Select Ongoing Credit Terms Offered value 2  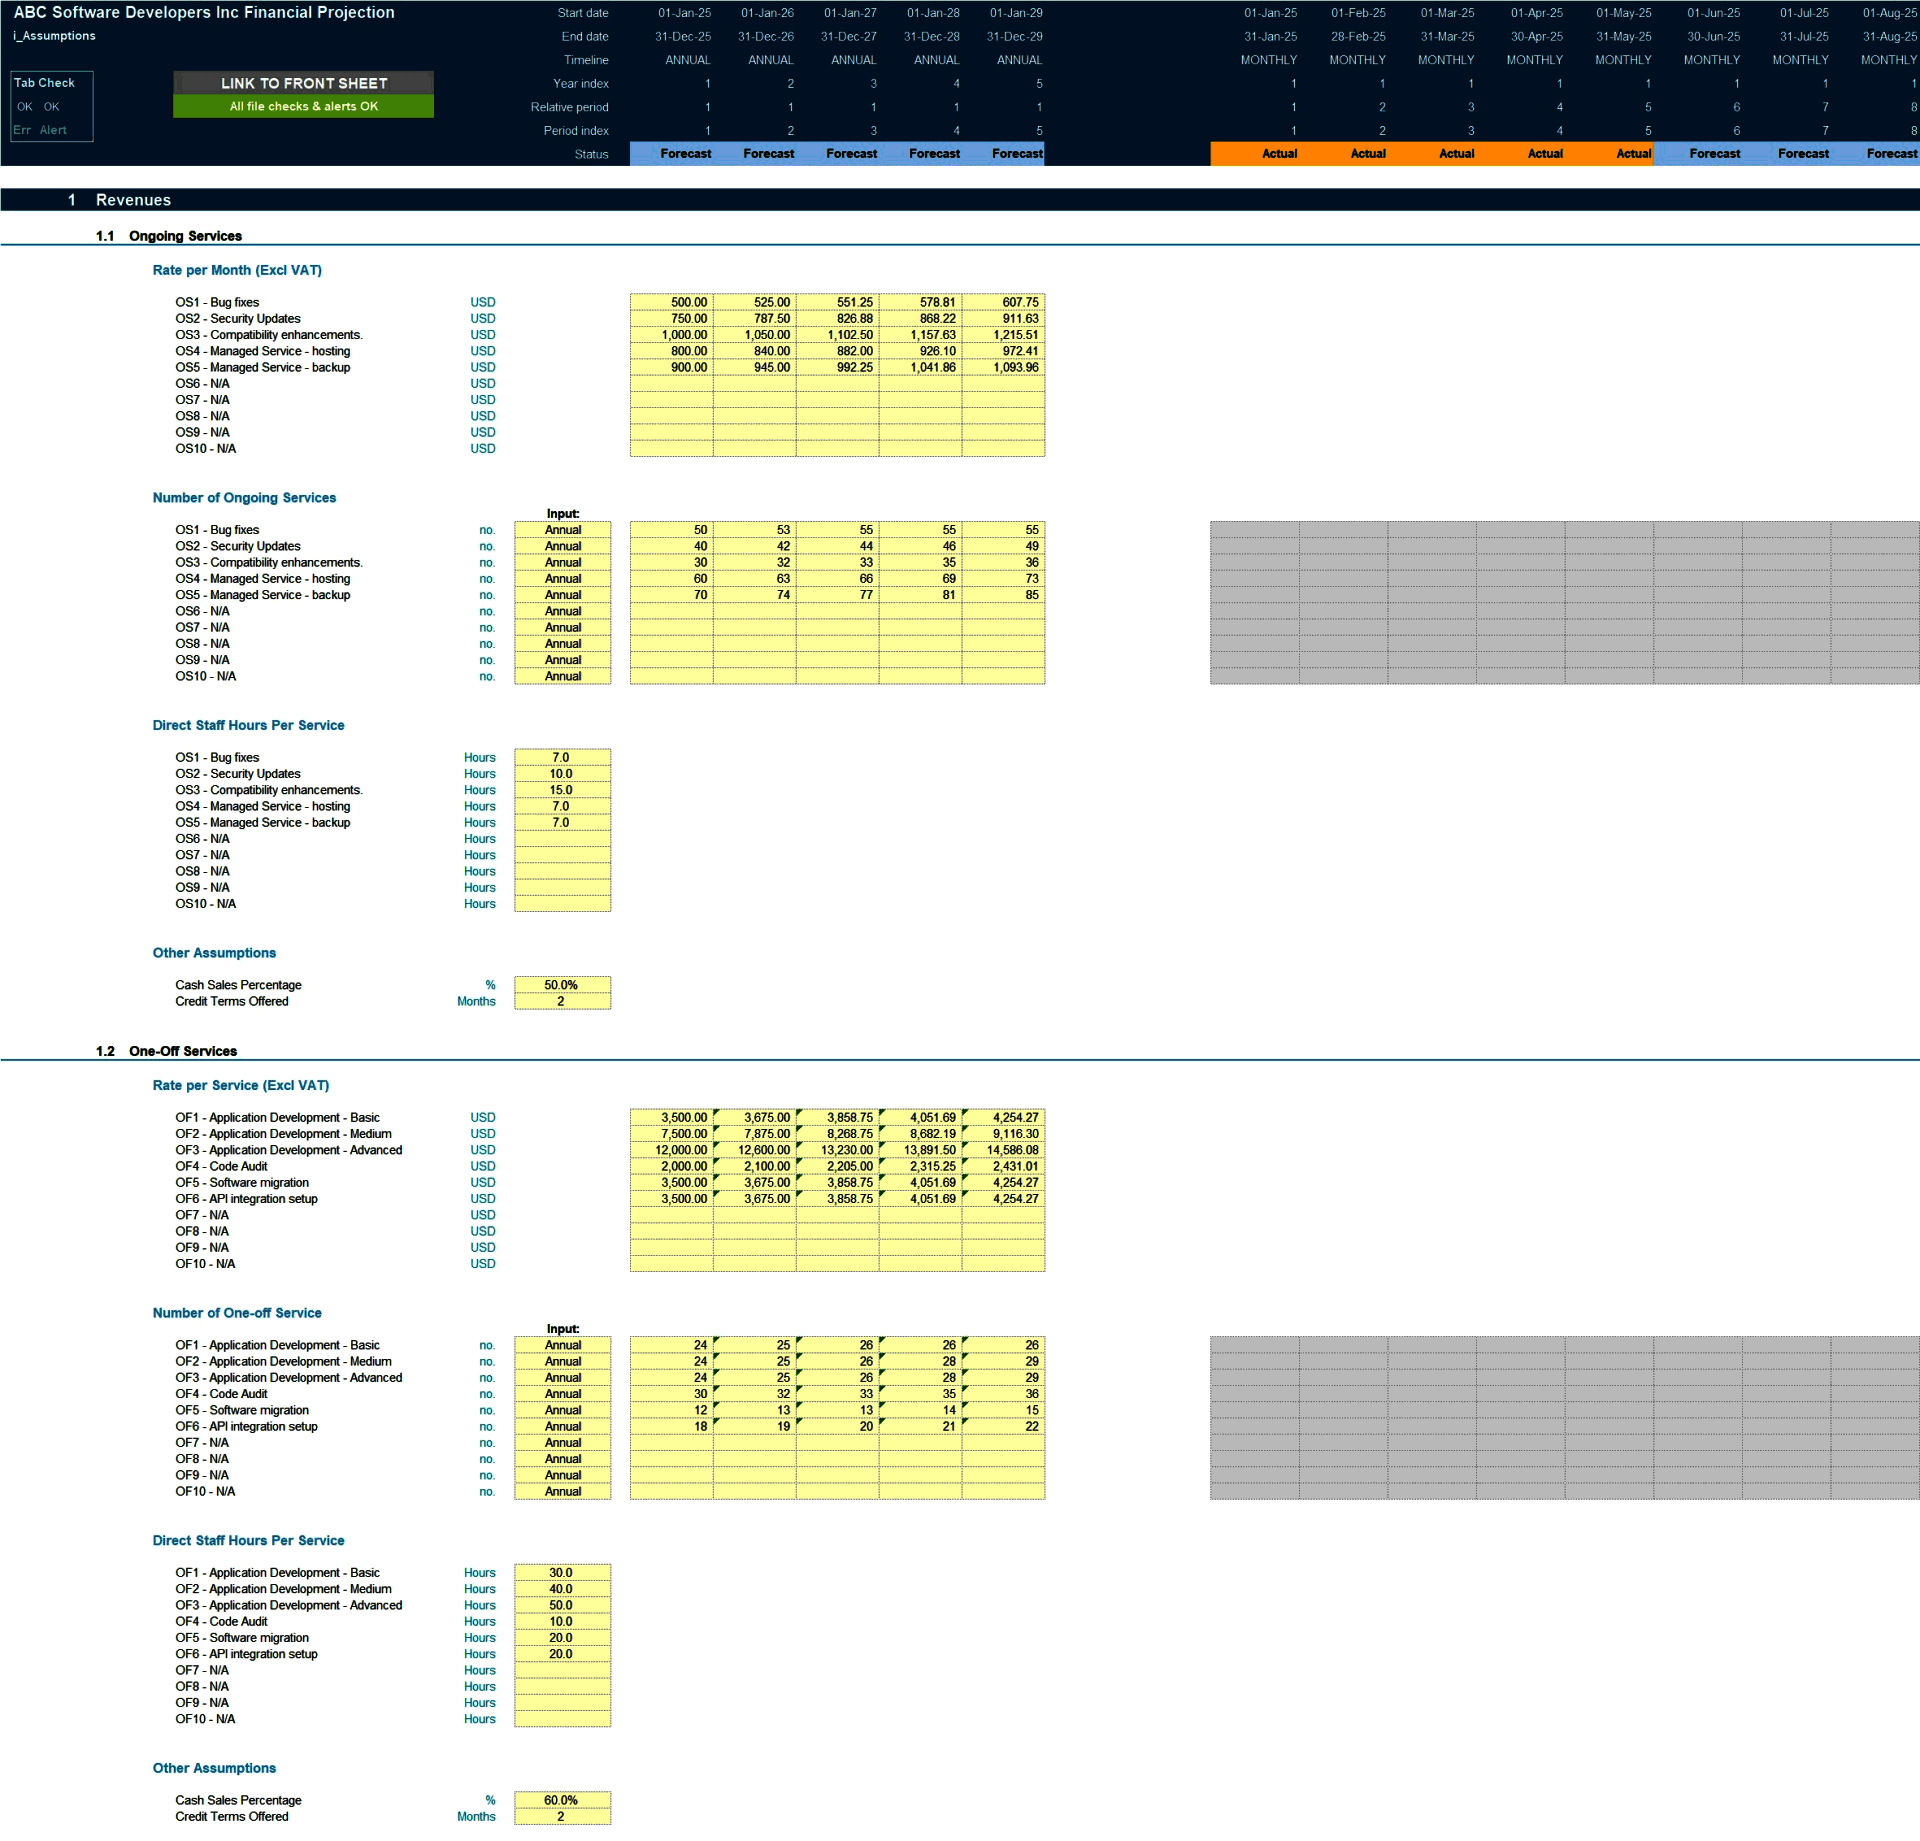pos(563,1002)
